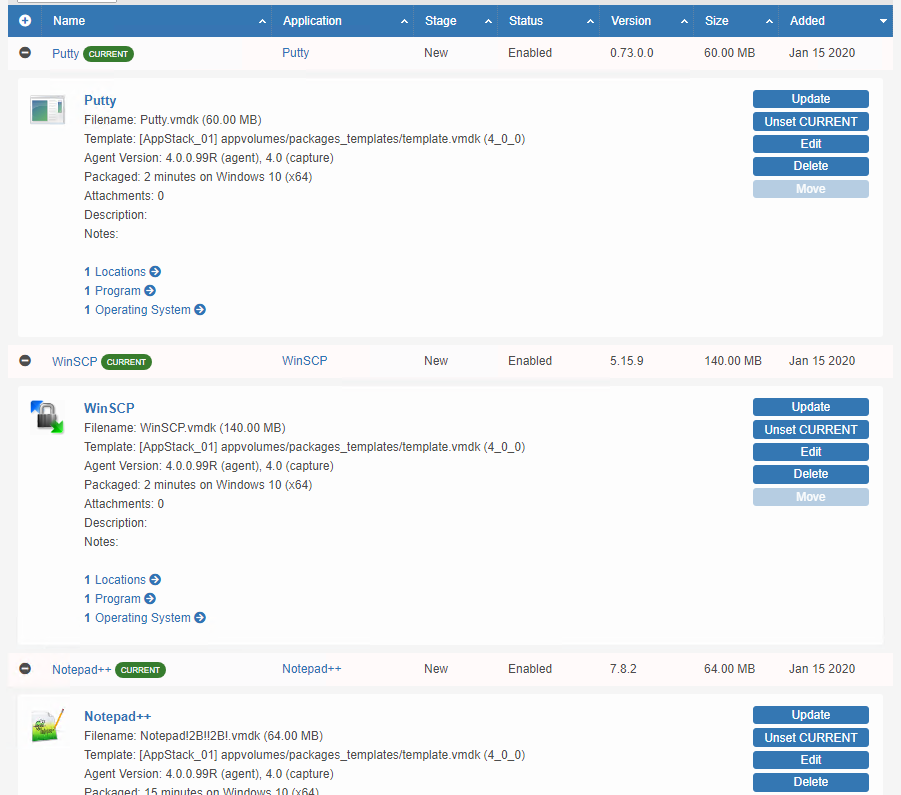Screen dimensions: 901x795
Task: Sort by Stage column header
Action: [456, 21]
